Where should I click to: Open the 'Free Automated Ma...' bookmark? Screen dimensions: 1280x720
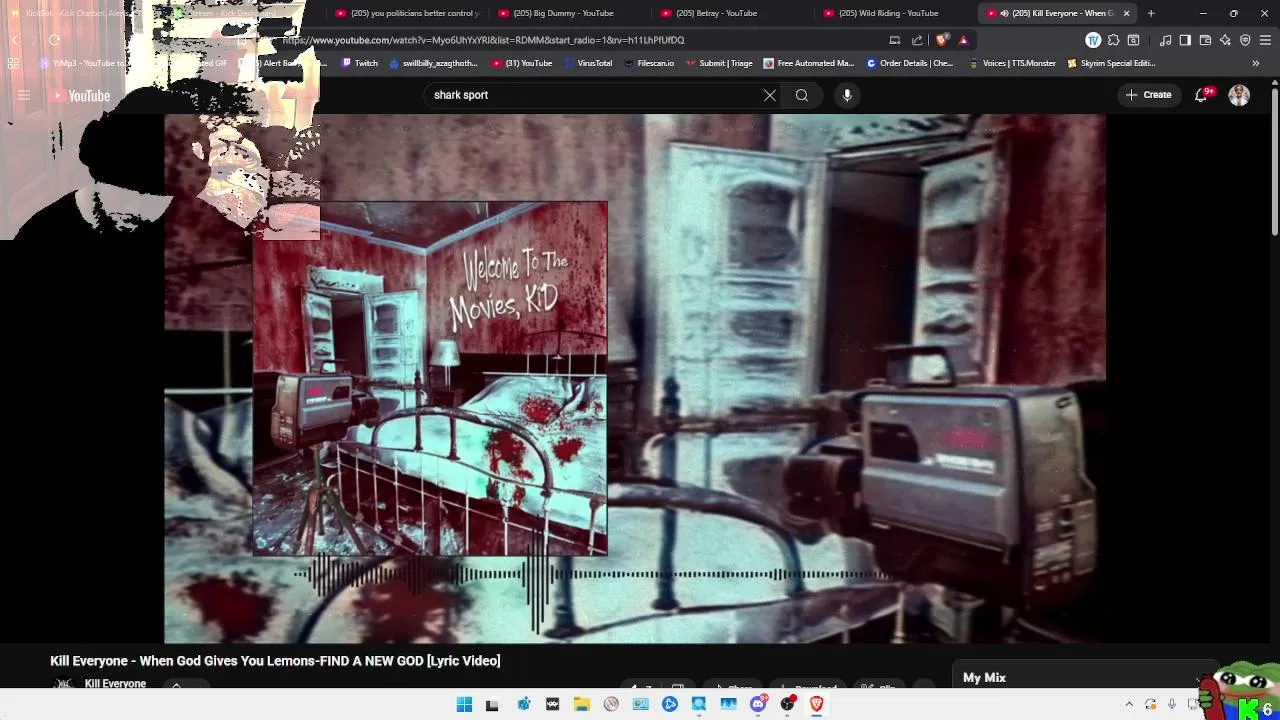click(809, 63)
